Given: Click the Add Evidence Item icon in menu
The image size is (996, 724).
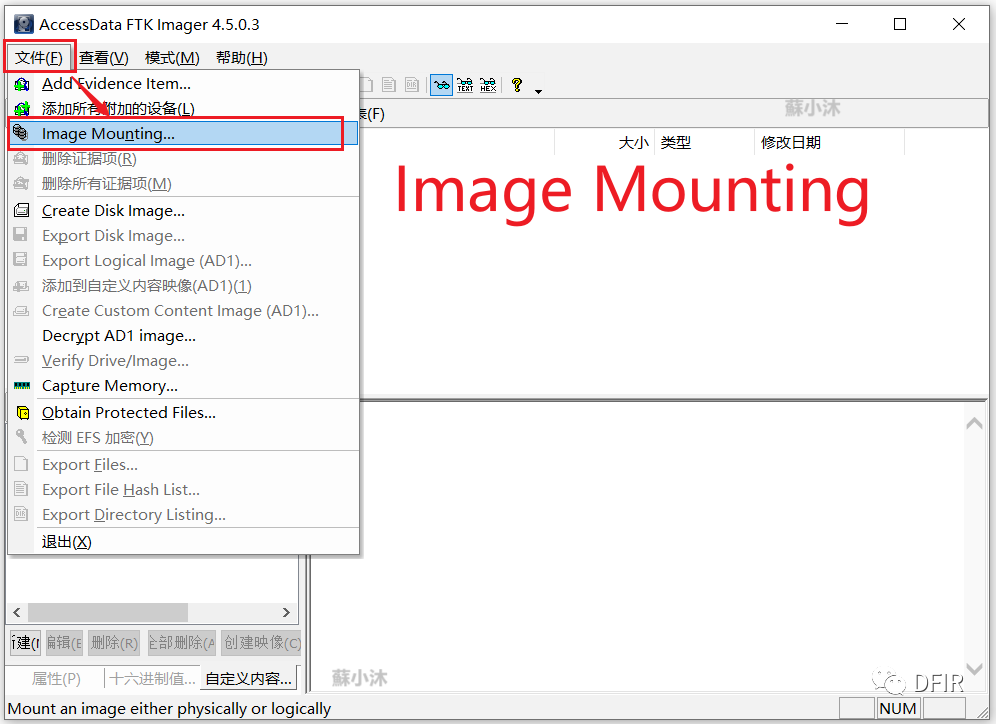Looking at the screenshot, I should pos(22,84).
